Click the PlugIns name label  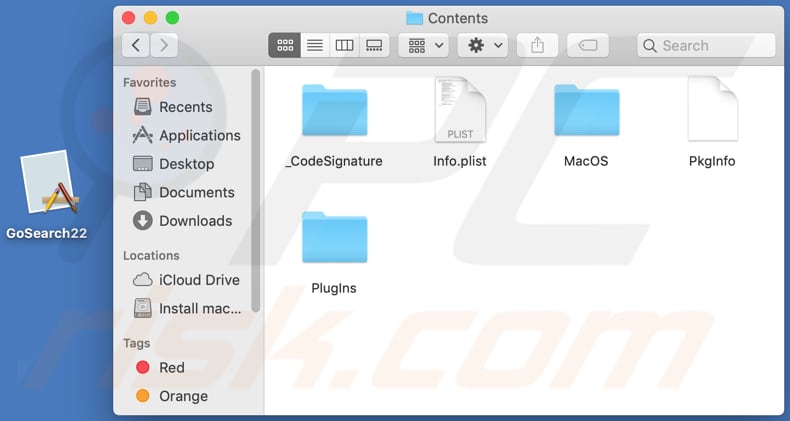[334, 288]
